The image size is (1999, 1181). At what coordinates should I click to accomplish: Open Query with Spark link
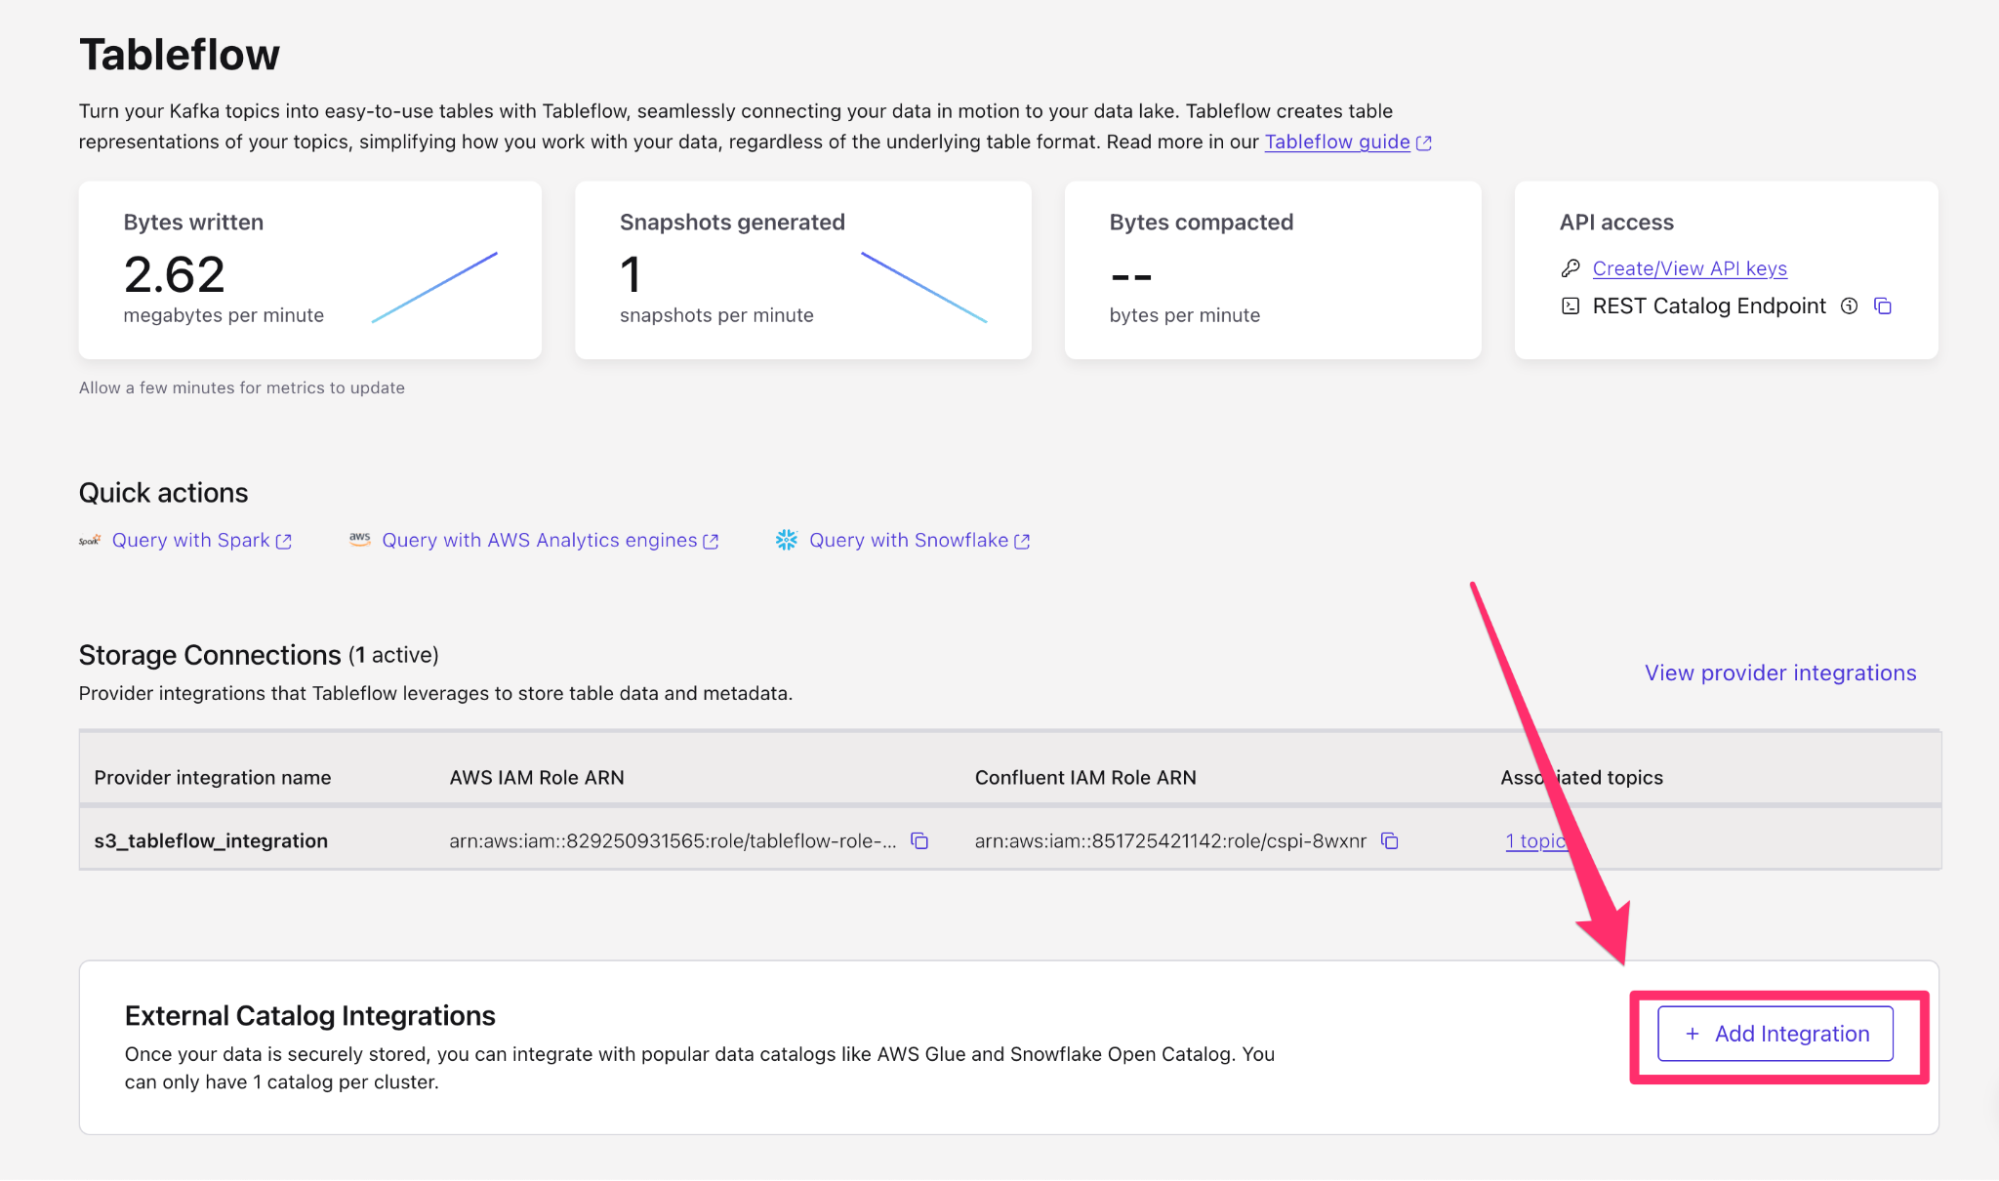point(191,540)
